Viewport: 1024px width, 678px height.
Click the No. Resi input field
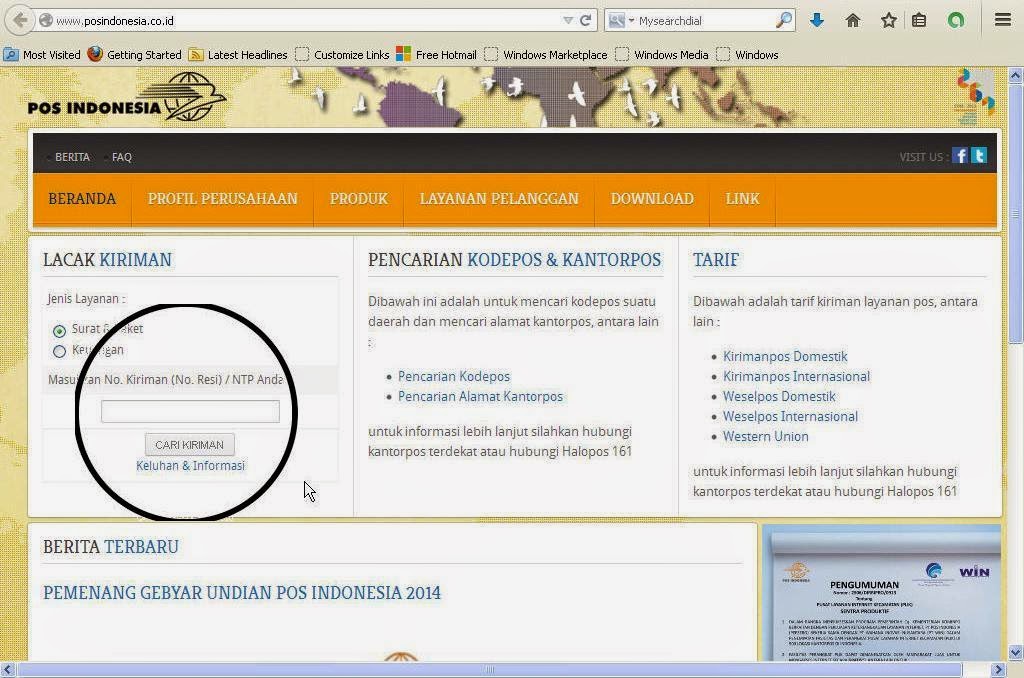[190, 412]
